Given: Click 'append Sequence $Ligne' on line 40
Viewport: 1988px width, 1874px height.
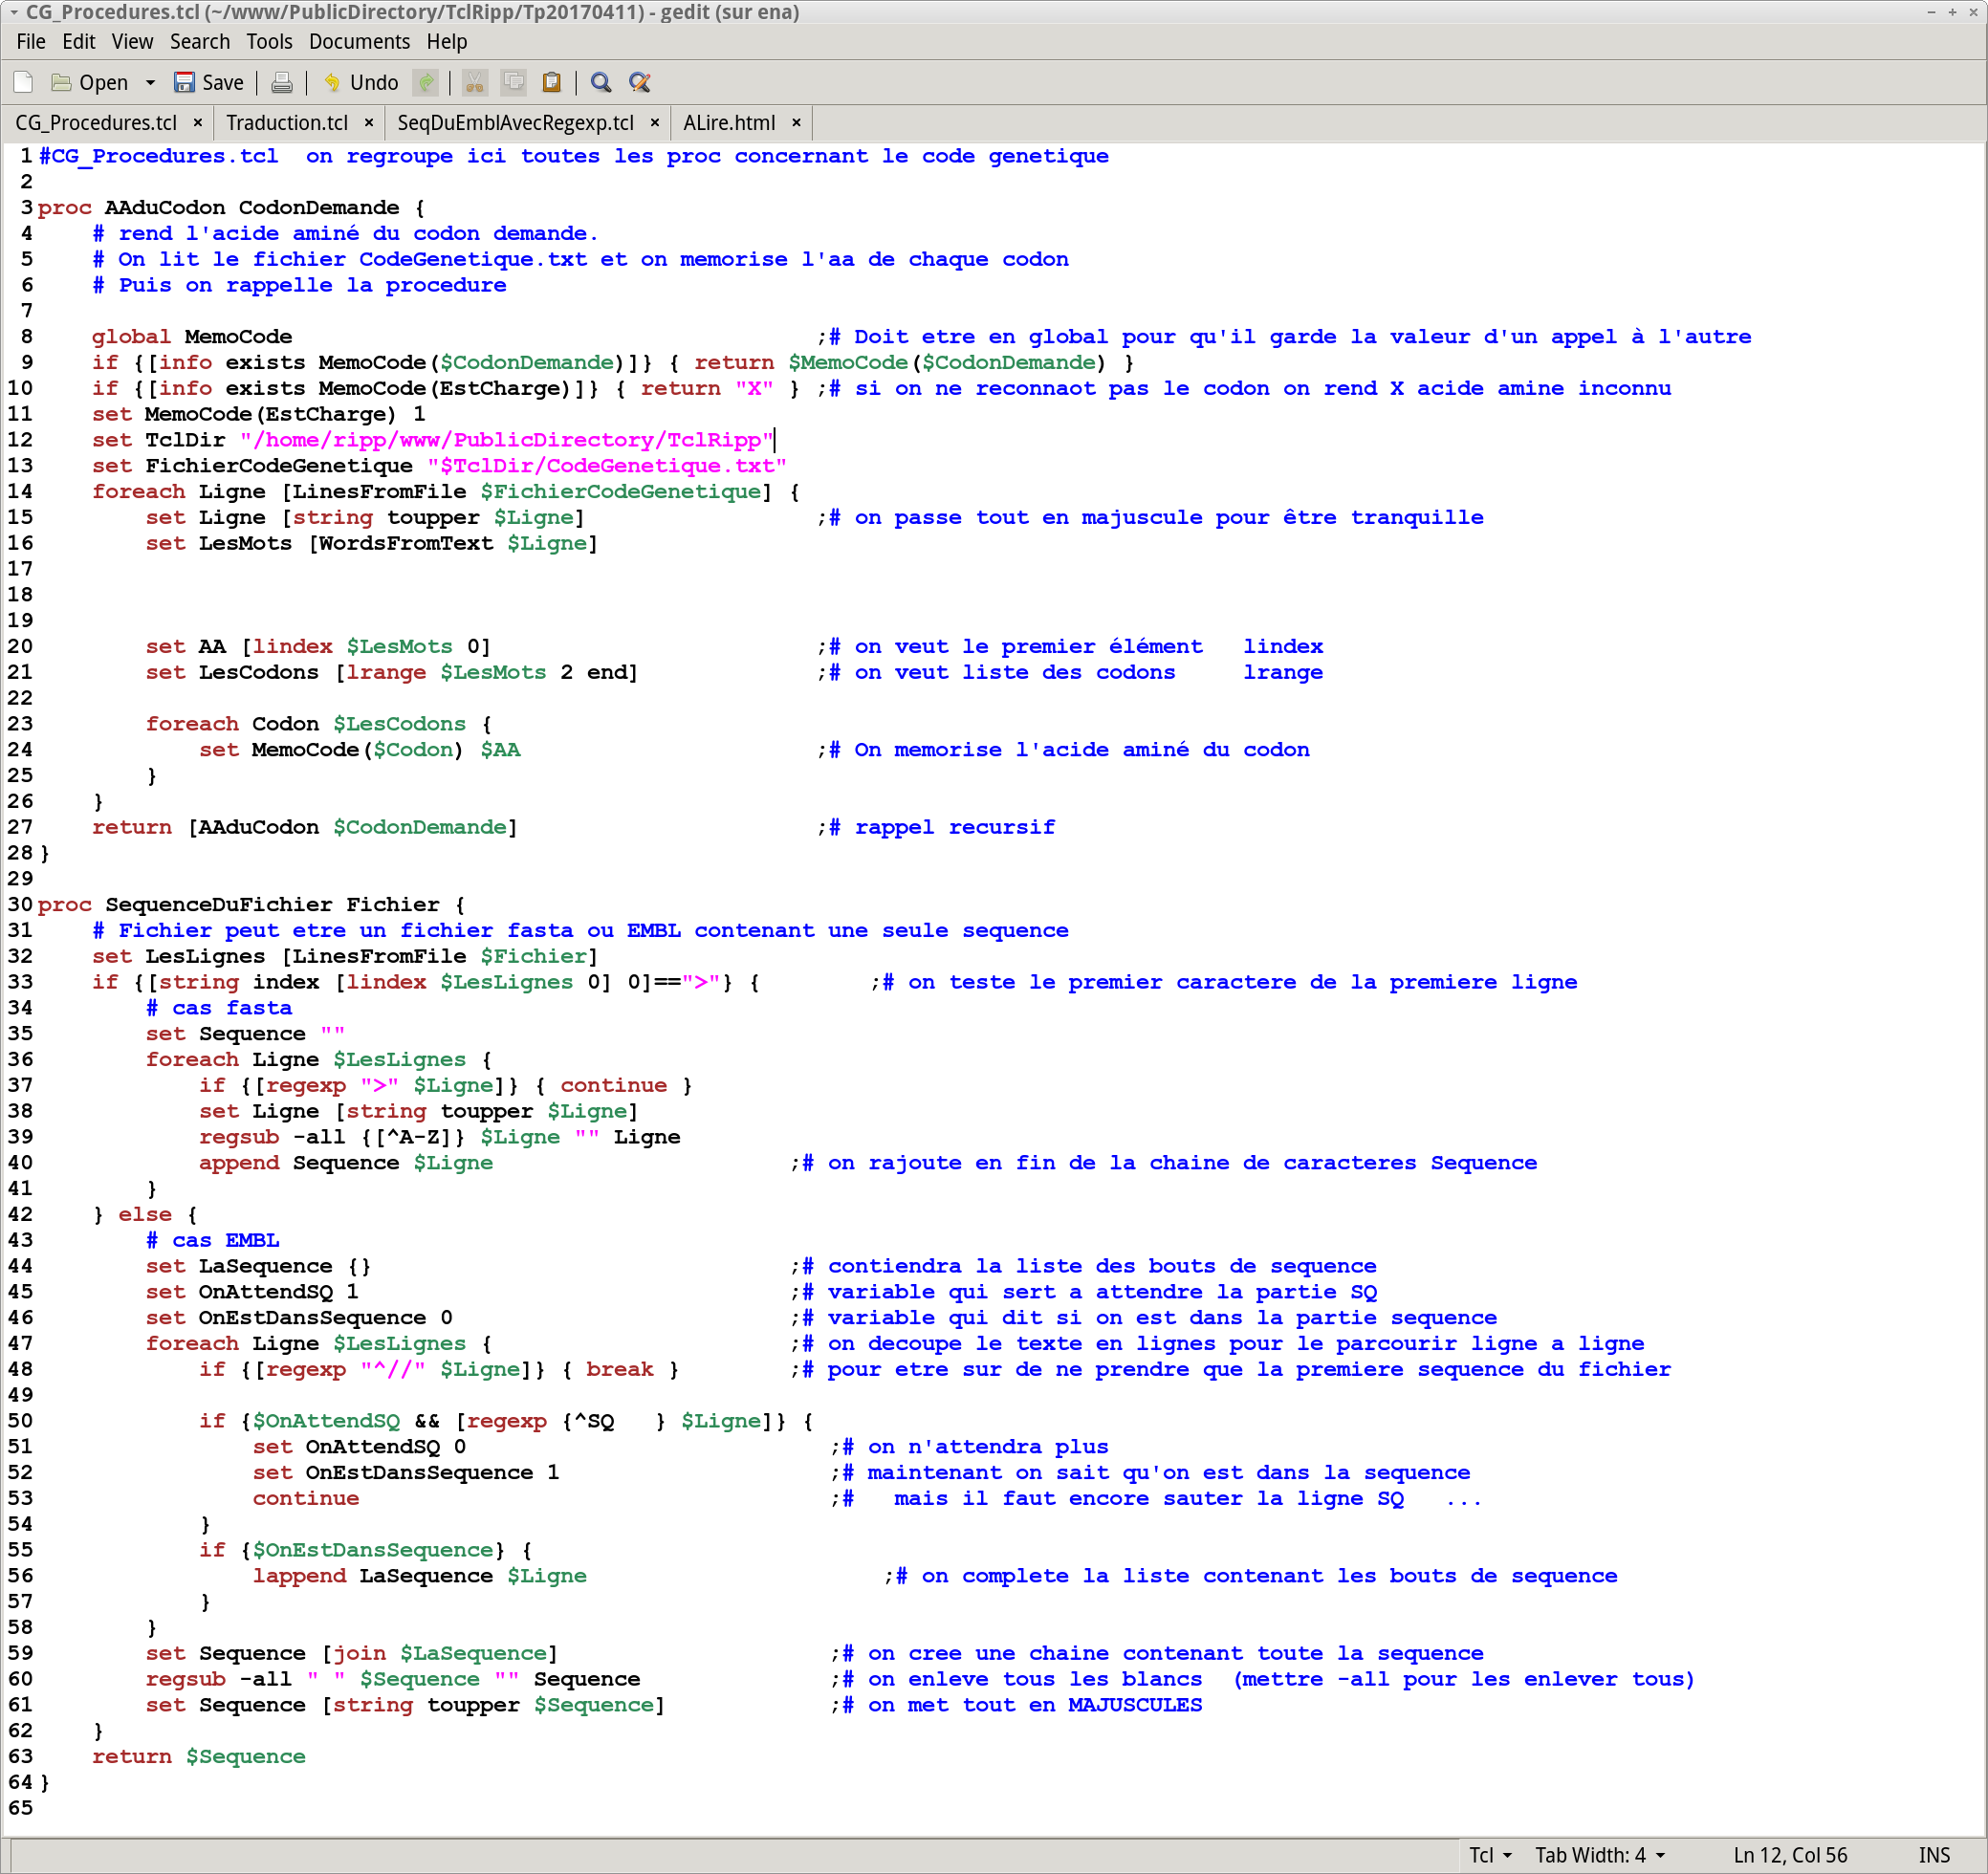Looking at the screenshot, I should 346,1163.
